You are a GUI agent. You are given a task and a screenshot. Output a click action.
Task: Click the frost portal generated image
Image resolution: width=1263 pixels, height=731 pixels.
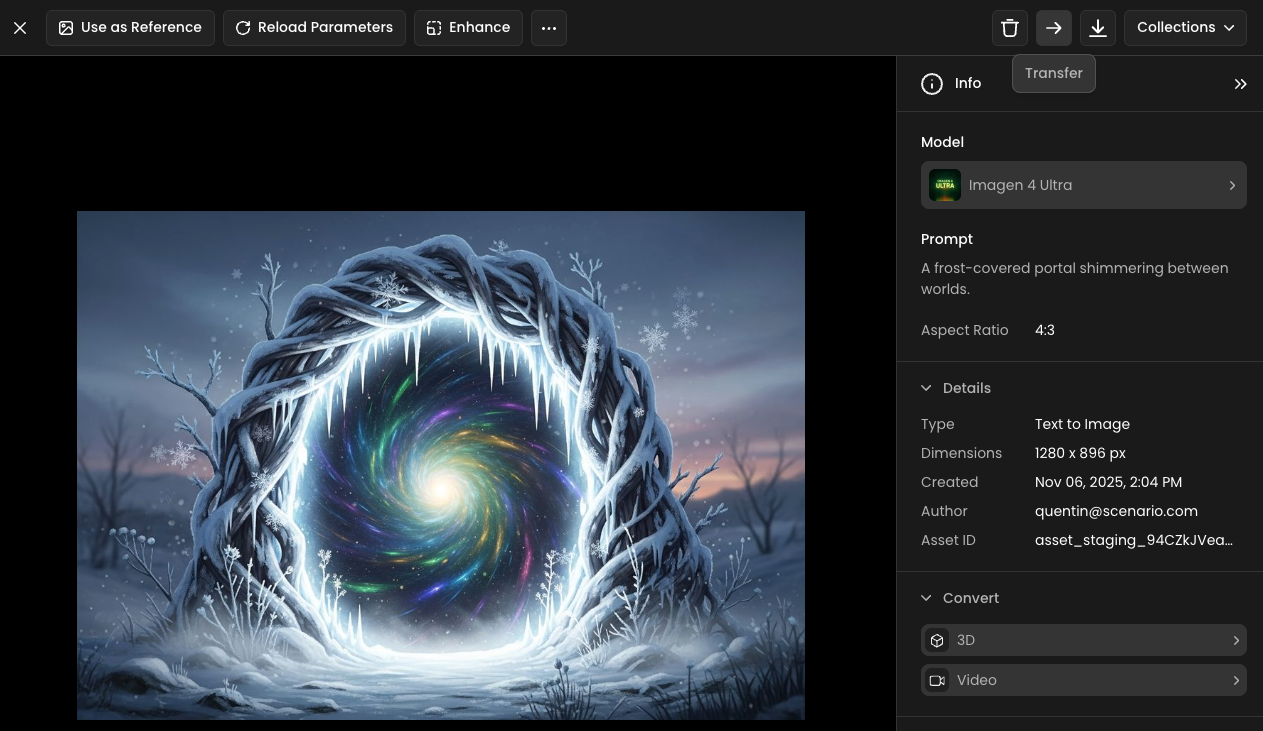coord(441,465)
